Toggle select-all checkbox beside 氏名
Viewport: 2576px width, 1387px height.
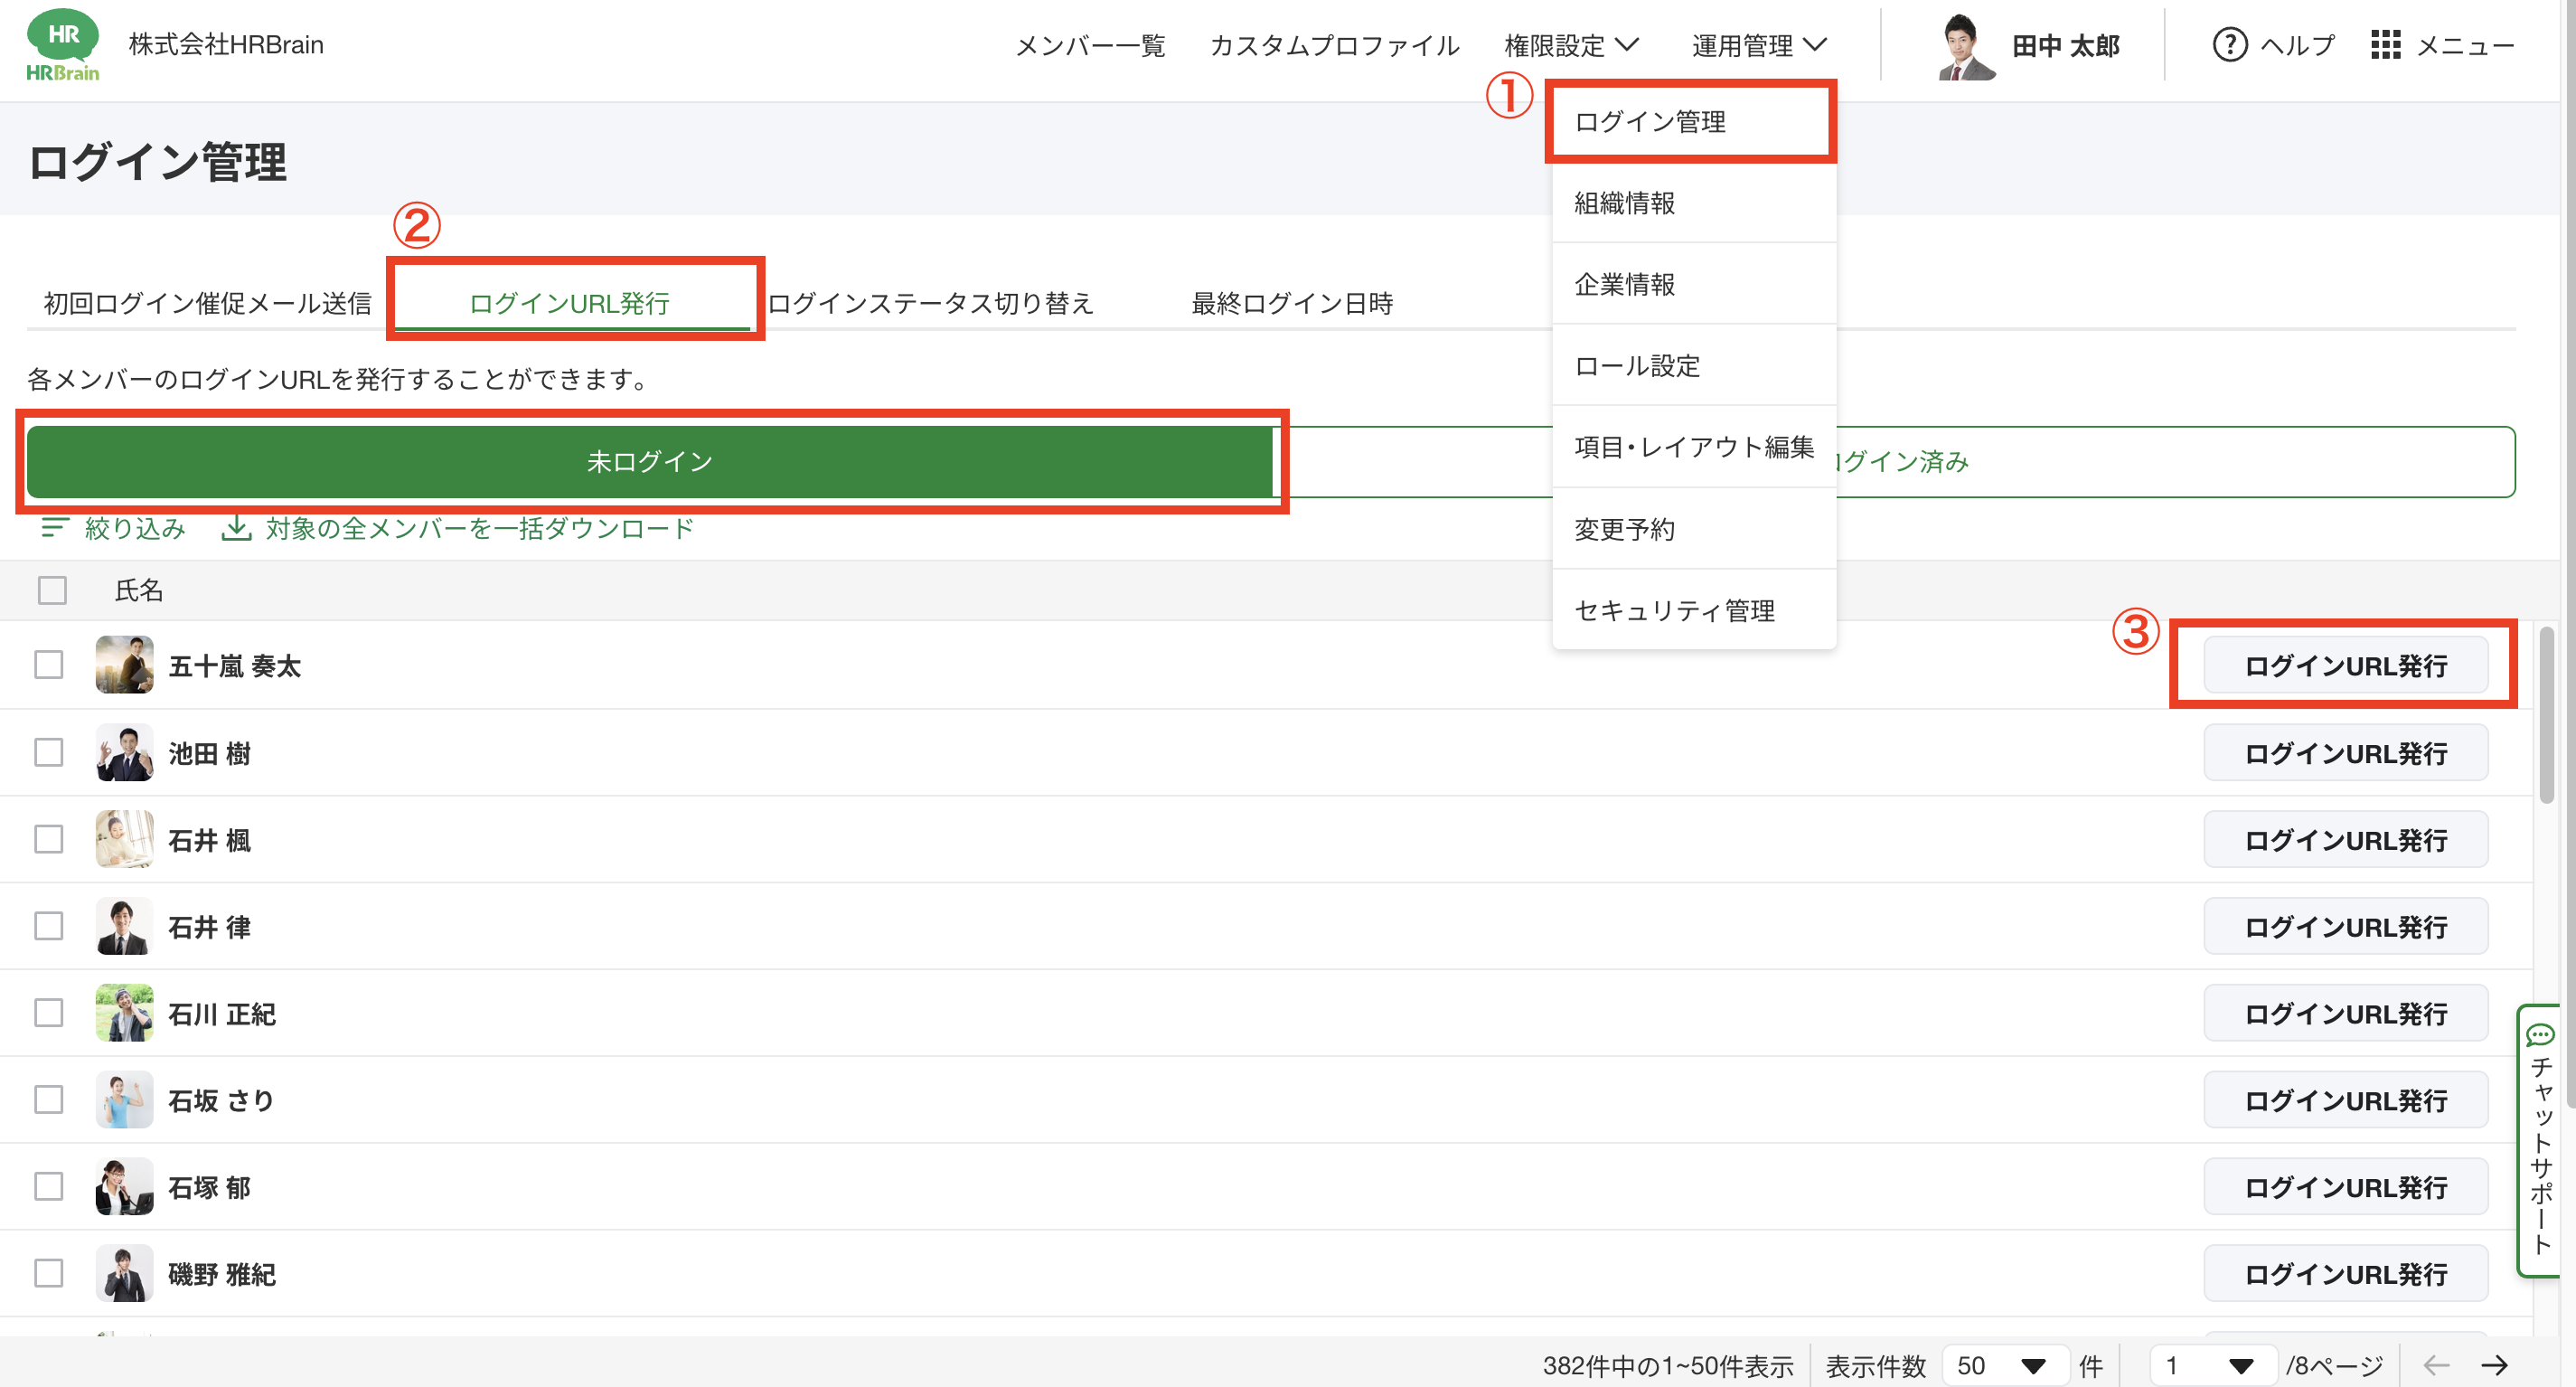[x=52, y=590]
